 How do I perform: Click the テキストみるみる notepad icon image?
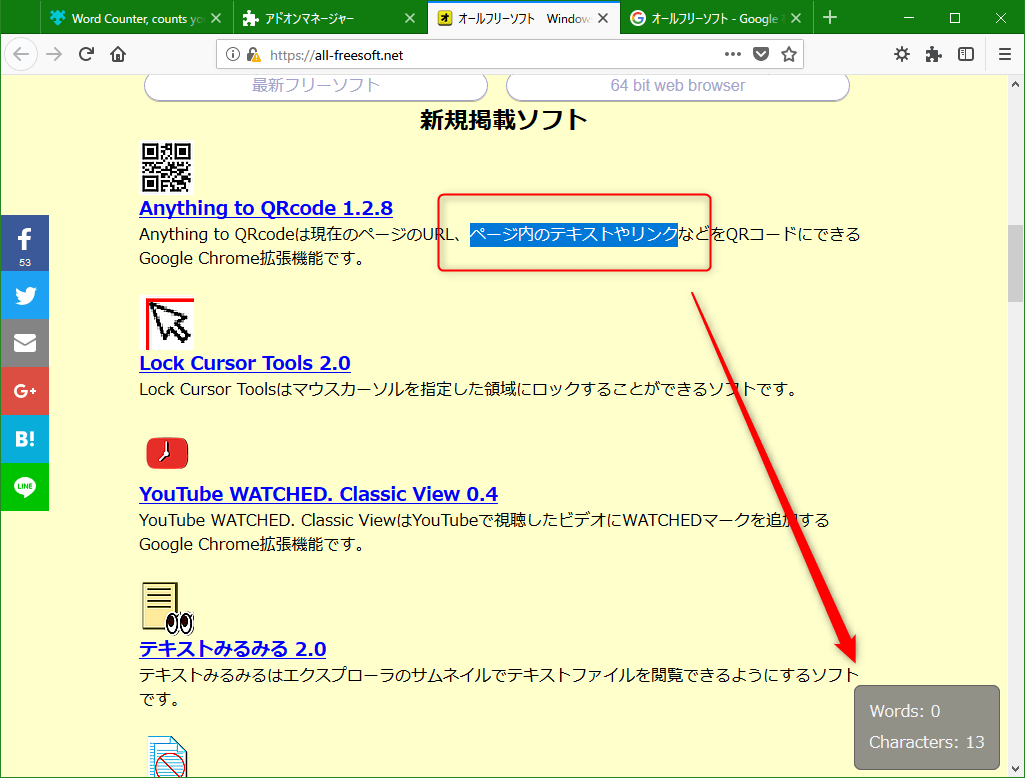coord(167,608)
